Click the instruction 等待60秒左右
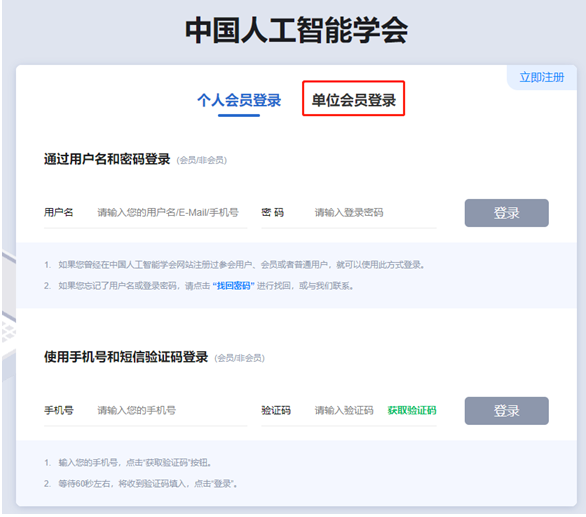 tap(148, 484)
